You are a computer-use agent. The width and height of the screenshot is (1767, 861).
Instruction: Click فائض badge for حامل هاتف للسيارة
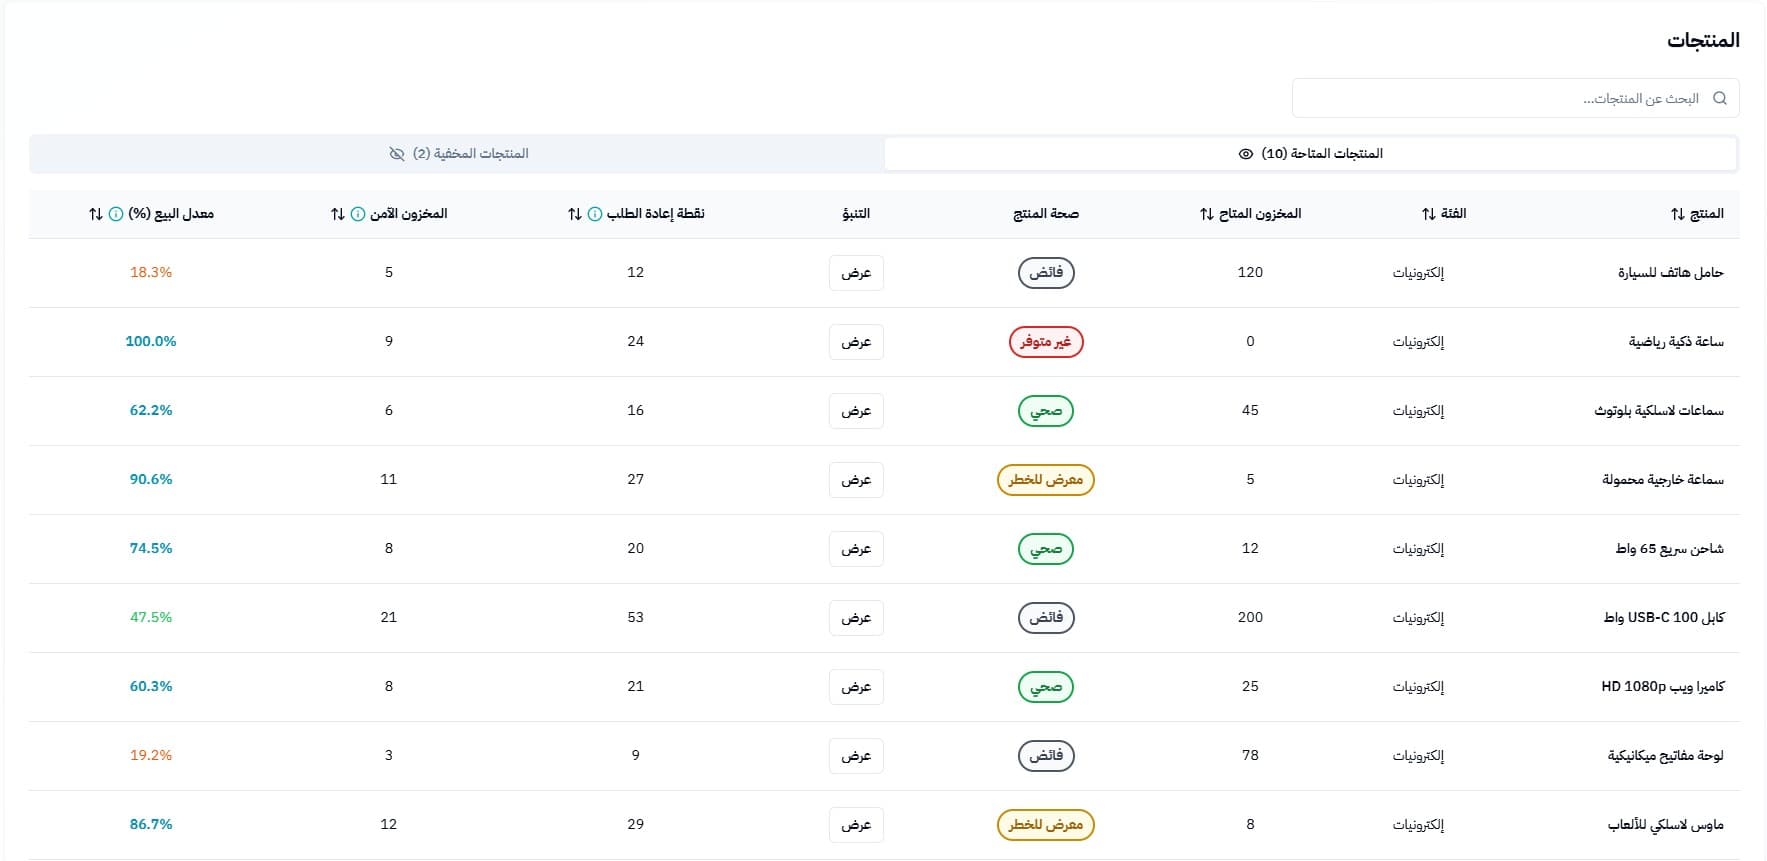1046,273
